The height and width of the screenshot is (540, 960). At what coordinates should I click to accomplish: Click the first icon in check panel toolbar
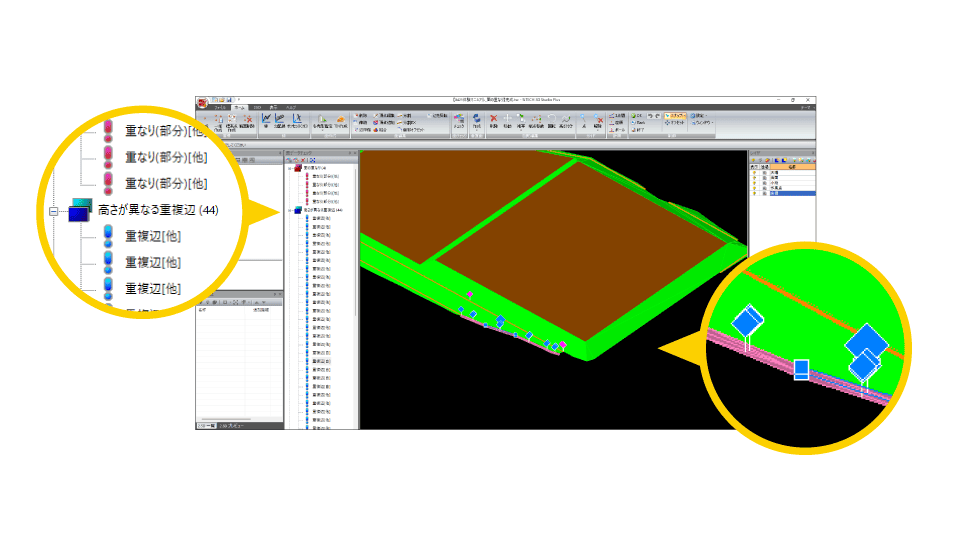coord(289,160)
